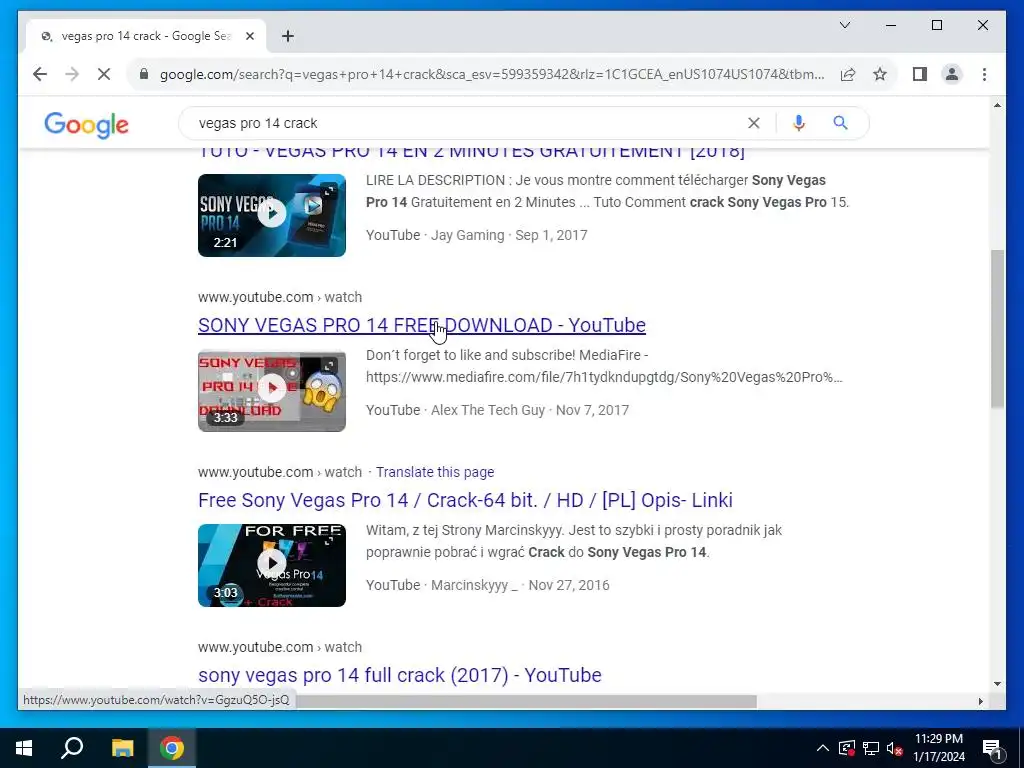Screen dimensions: 1024x768
Task: Go back to the previous page
Action: pos(40,74)
